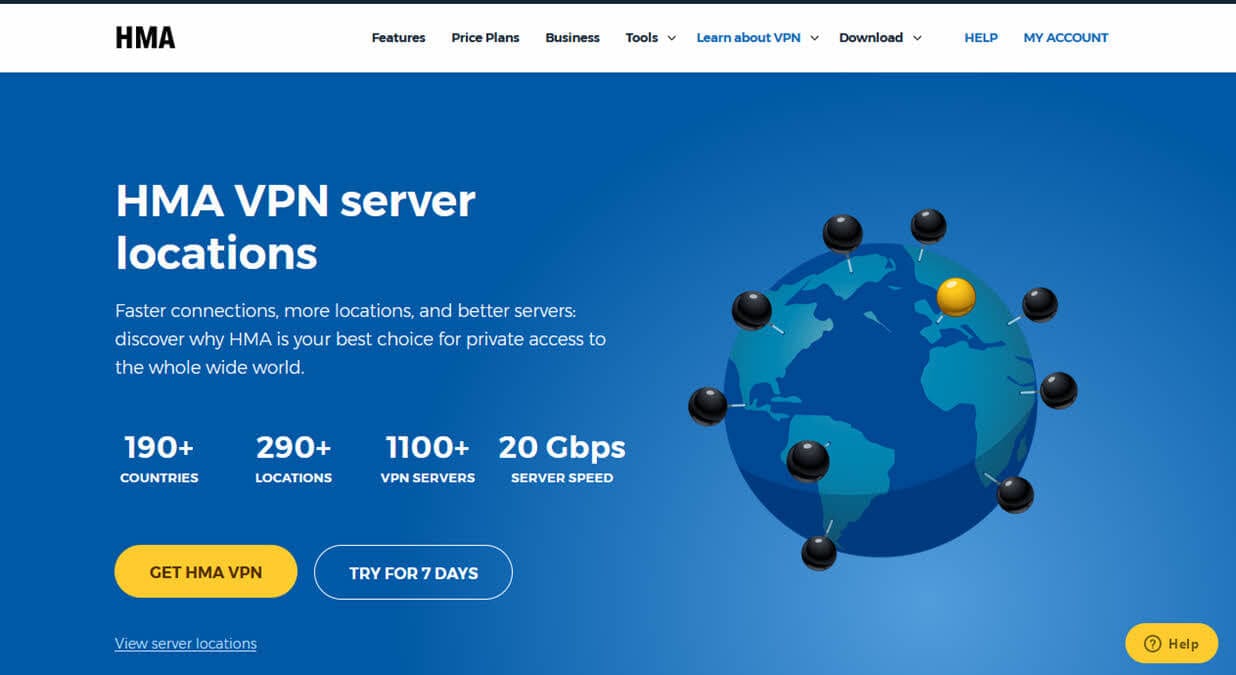Open the Features page
The width and height of the screenshot is (1236, 675).
click(x=398, y=38)
